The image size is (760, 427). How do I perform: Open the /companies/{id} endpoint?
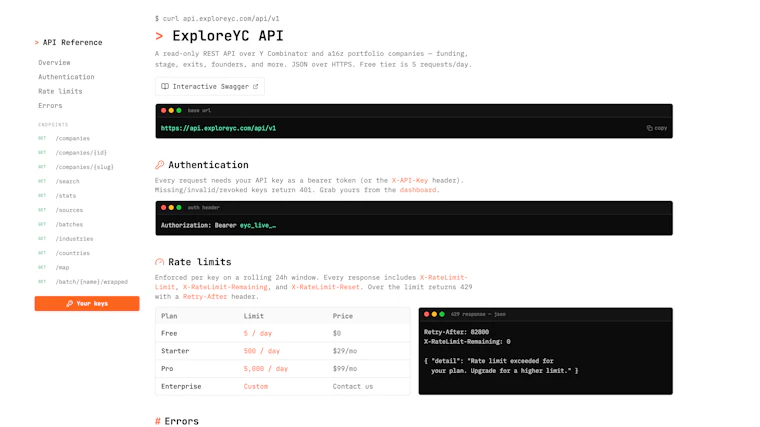coord(81,153)
